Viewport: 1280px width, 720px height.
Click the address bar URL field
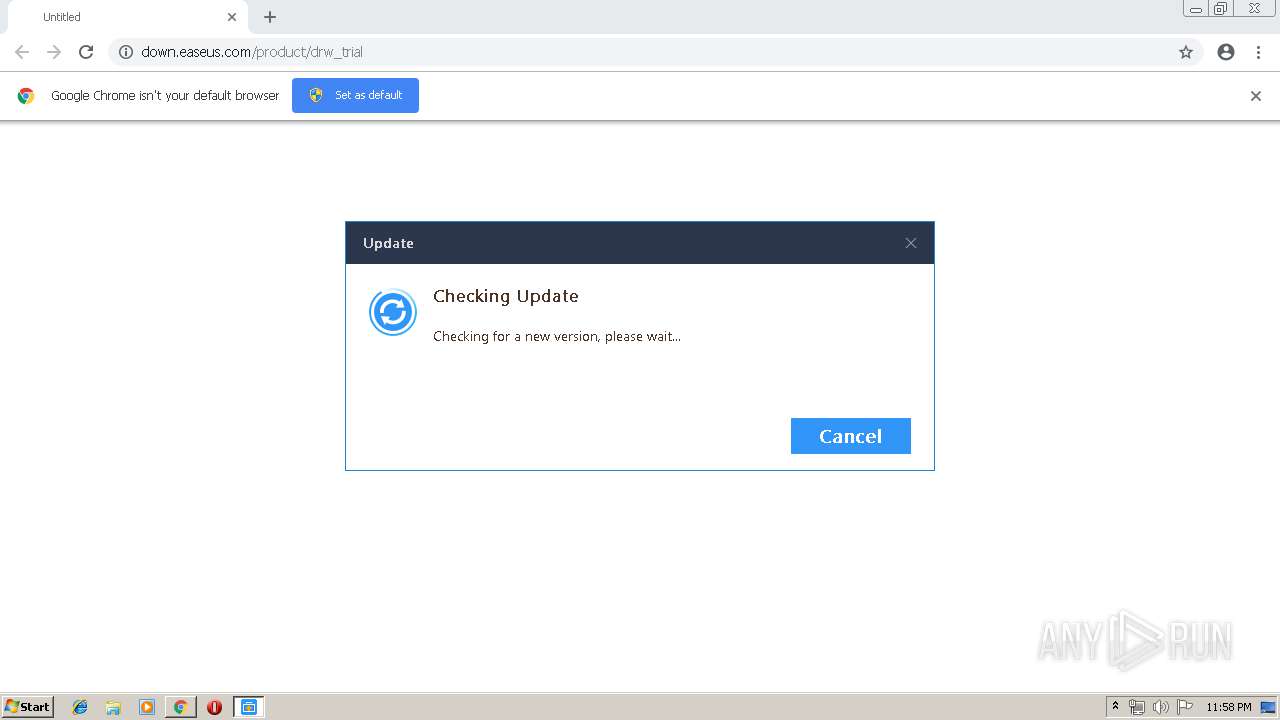(x=655, y=52)
